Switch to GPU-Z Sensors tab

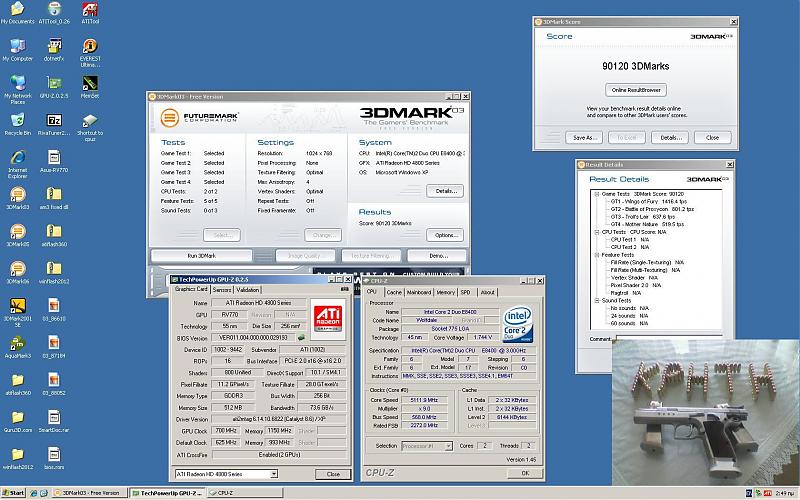coord(222,290)
